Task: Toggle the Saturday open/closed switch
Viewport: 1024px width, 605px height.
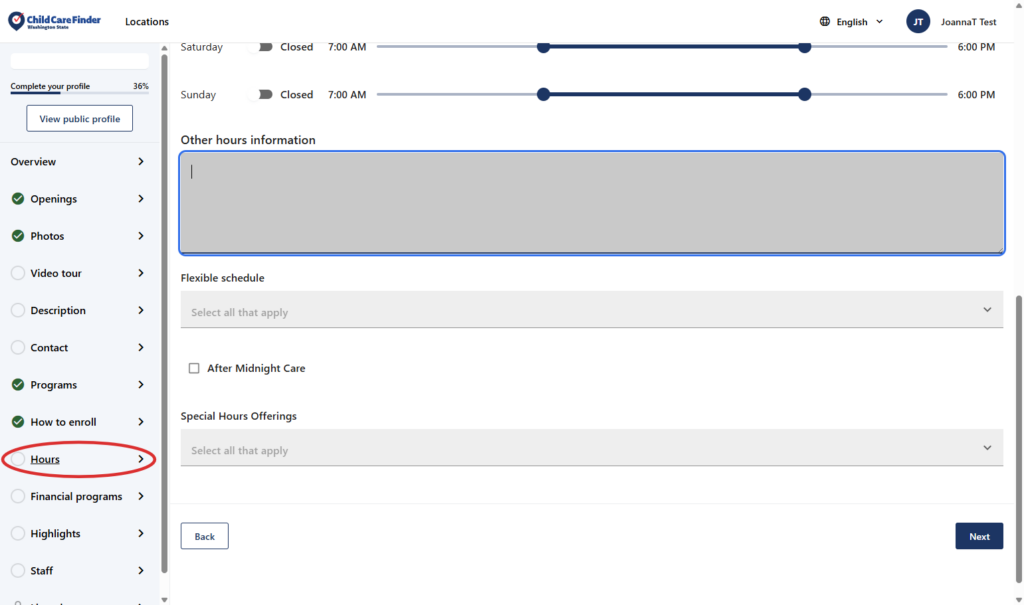Action: (x=265, y=47)
